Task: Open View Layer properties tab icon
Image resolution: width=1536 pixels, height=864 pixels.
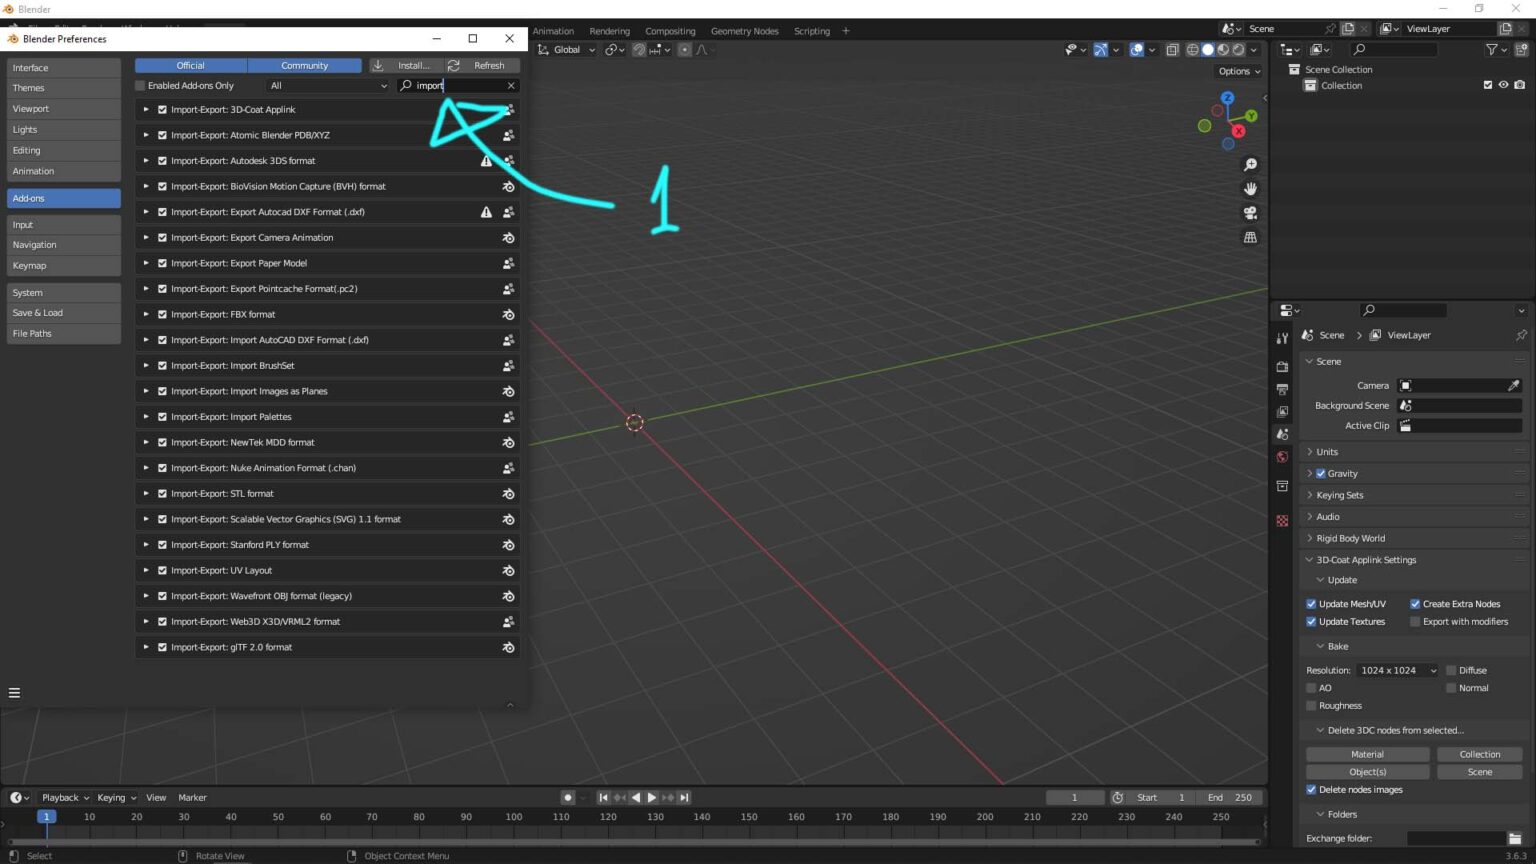Action: pyautogui.click(x=1282, y=412)
